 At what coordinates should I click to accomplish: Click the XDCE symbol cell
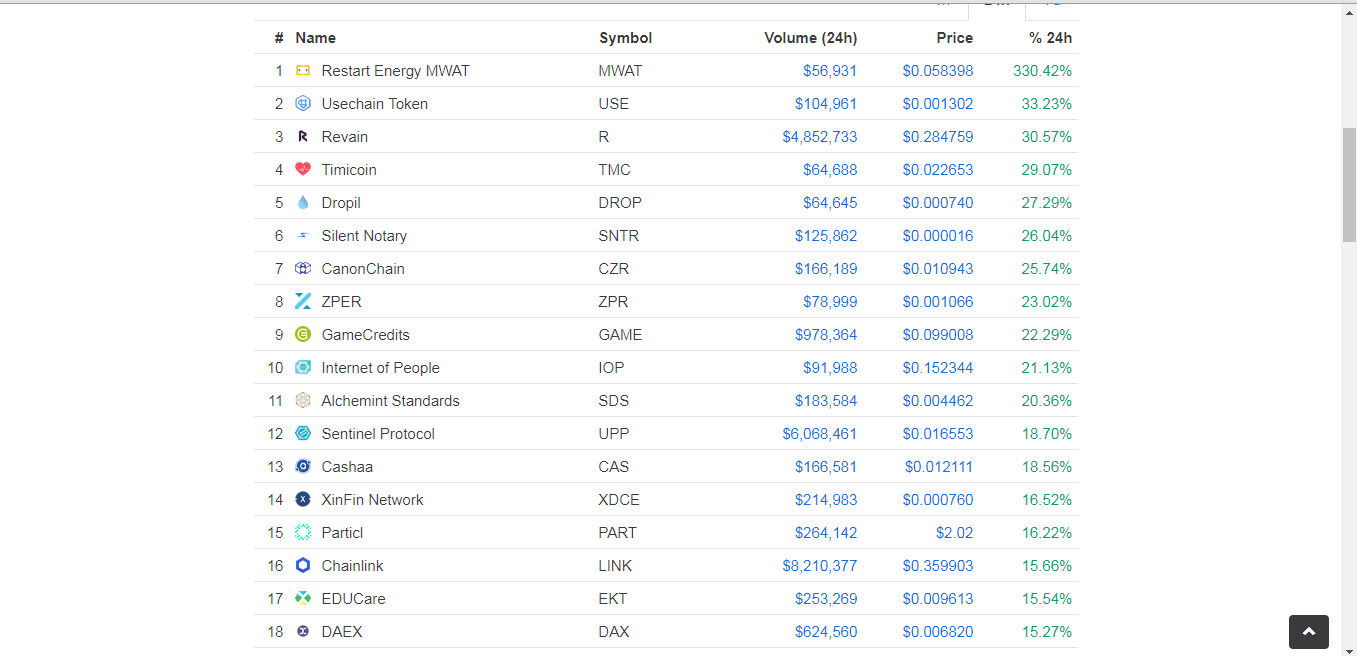(619, 500)
